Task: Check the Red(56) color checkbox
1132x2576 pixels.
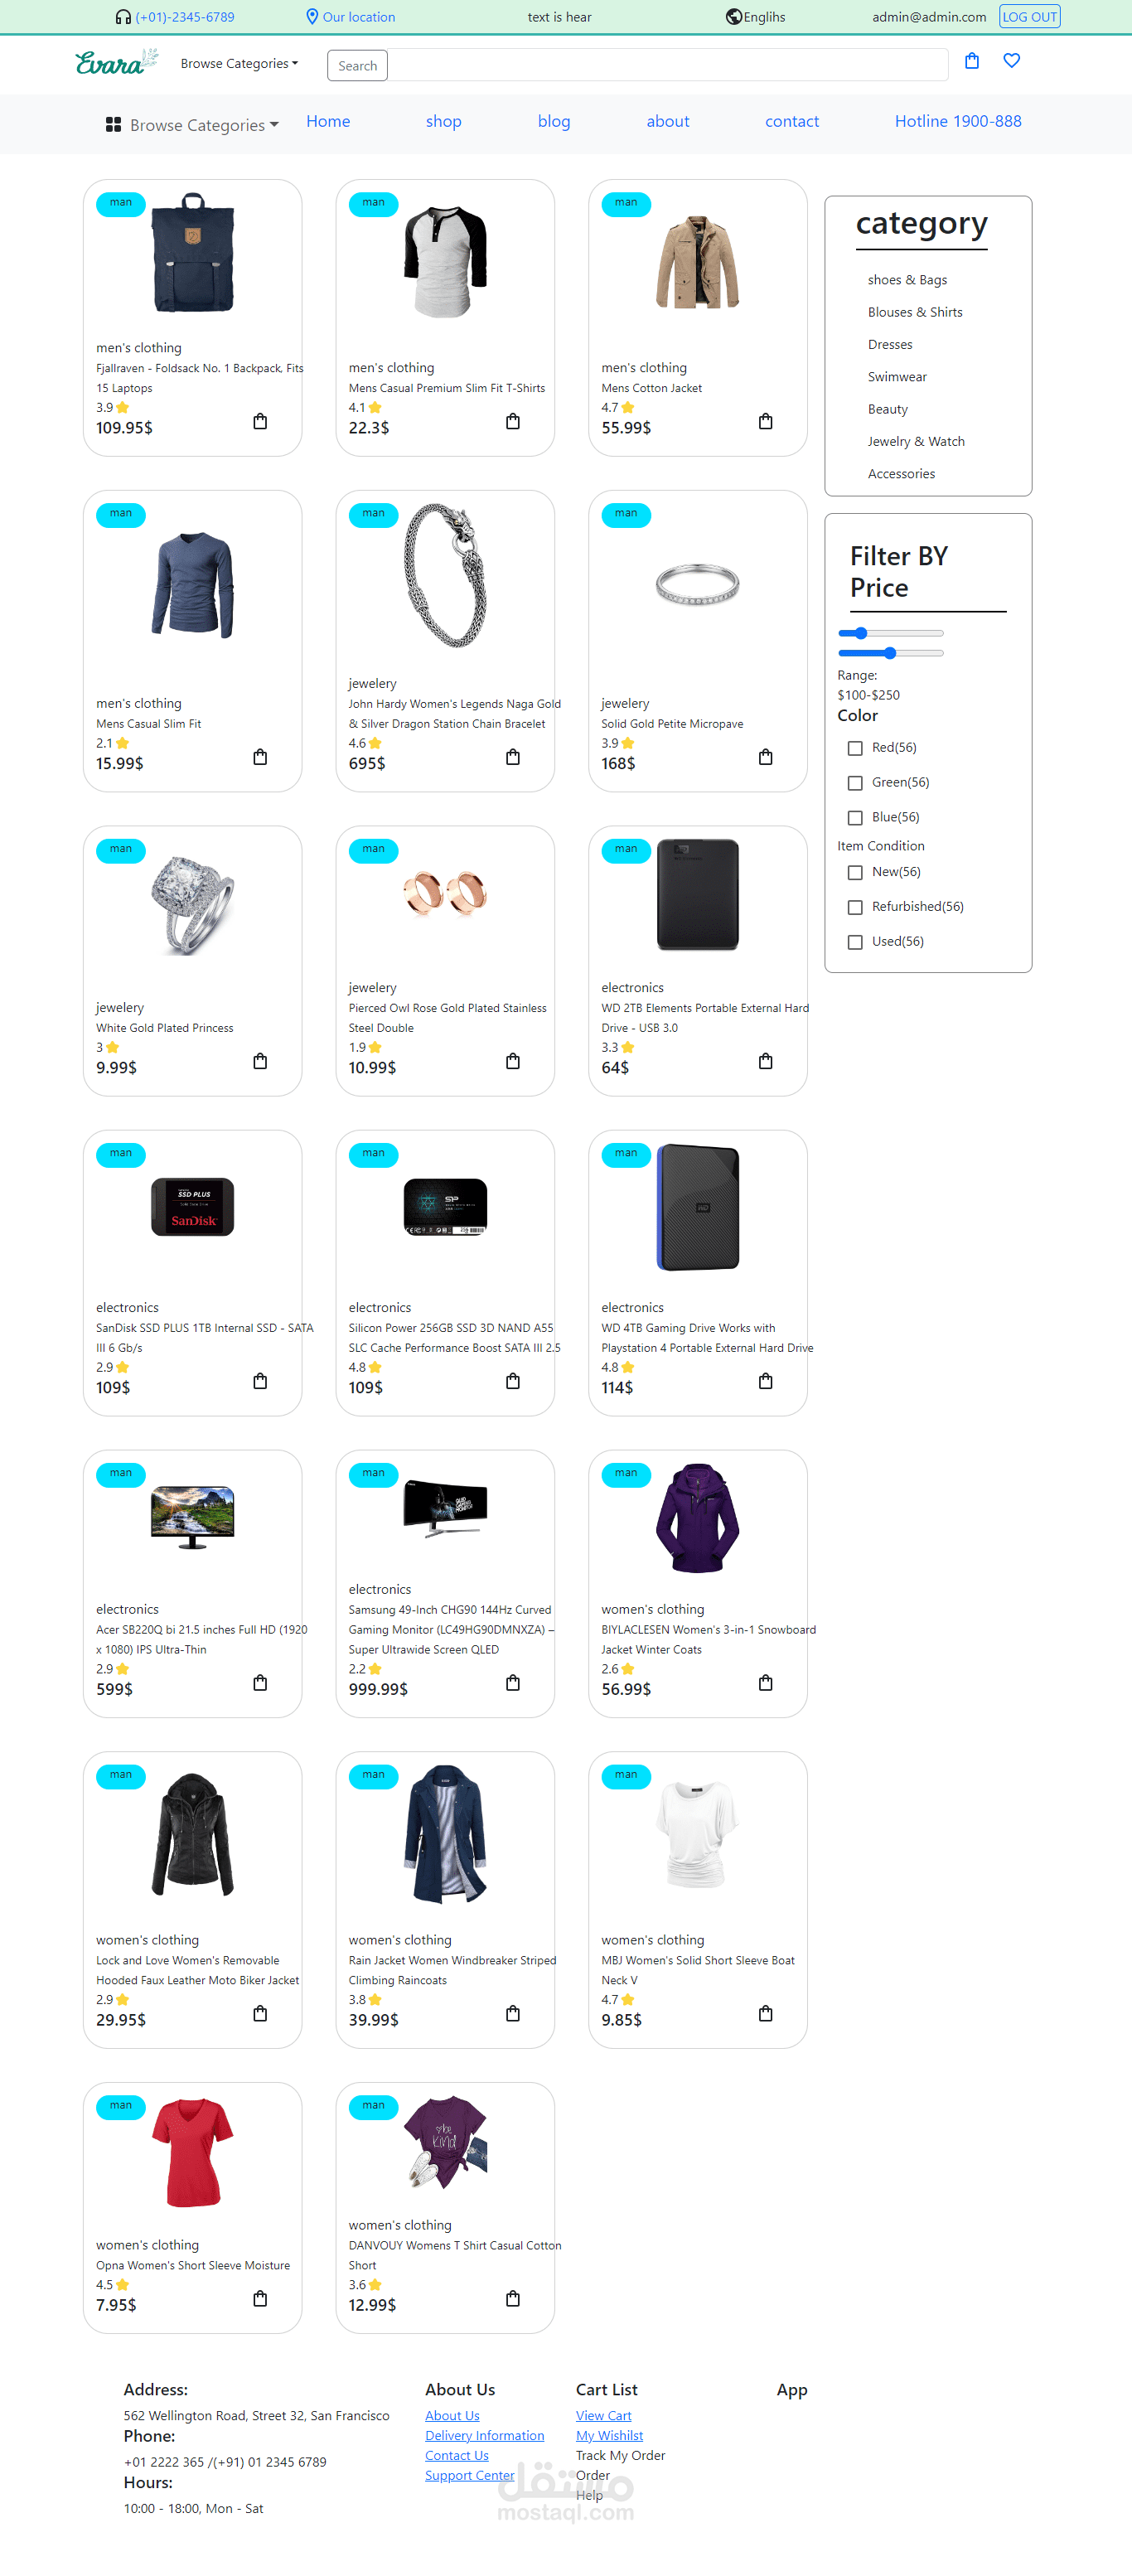Action: [855, 748]
